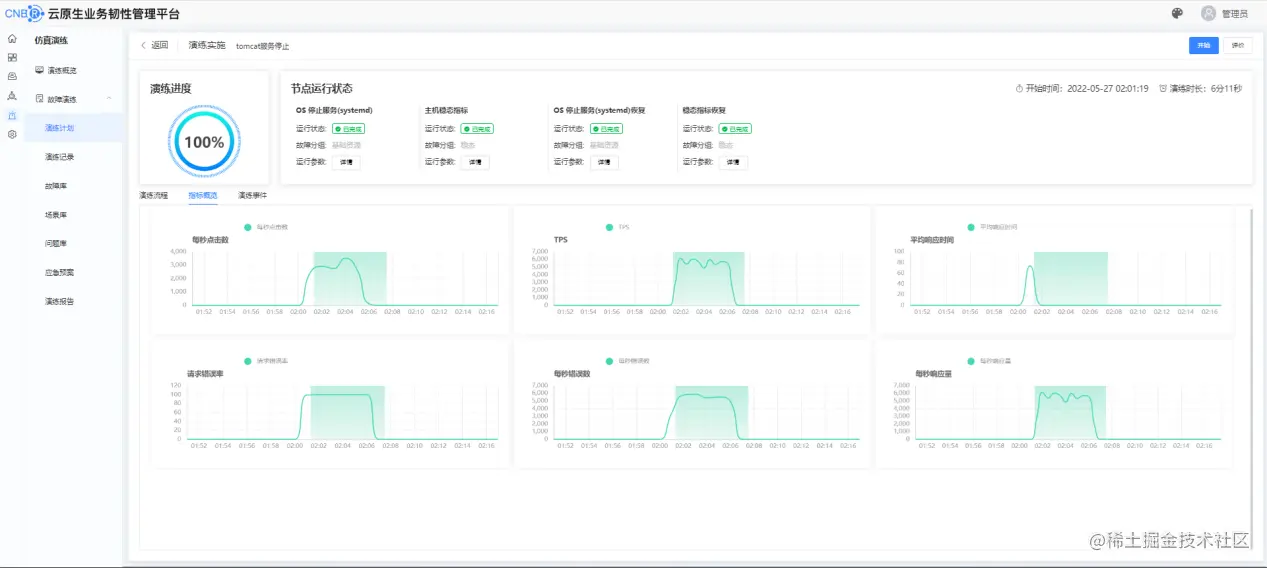The width and height of the screenshot is (1267, 568).
Task: Open 详情 for OS 停止服务(systemd)恢复
Action: (604, 162)
